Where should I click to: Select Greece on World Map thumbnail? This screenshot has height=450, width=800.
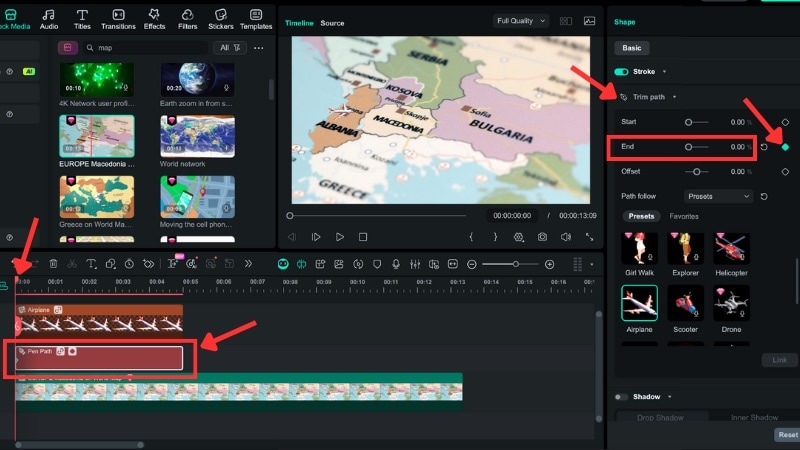(96, 197)
